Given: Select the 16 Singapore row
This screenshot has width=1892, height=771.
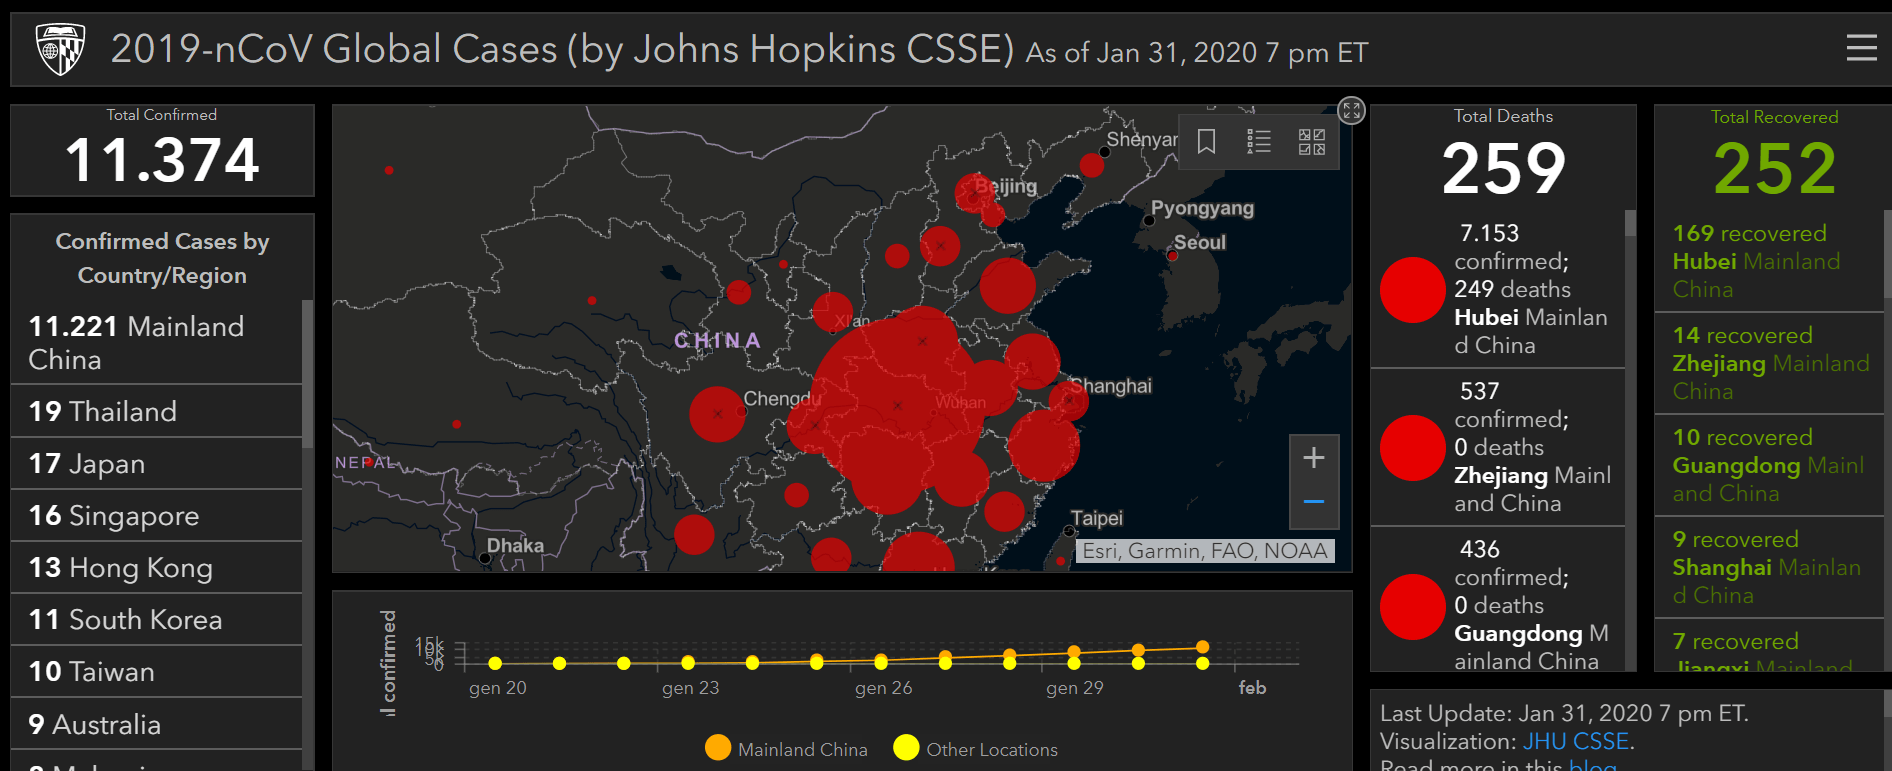Looking at the screenshot, I should (156, 516).
